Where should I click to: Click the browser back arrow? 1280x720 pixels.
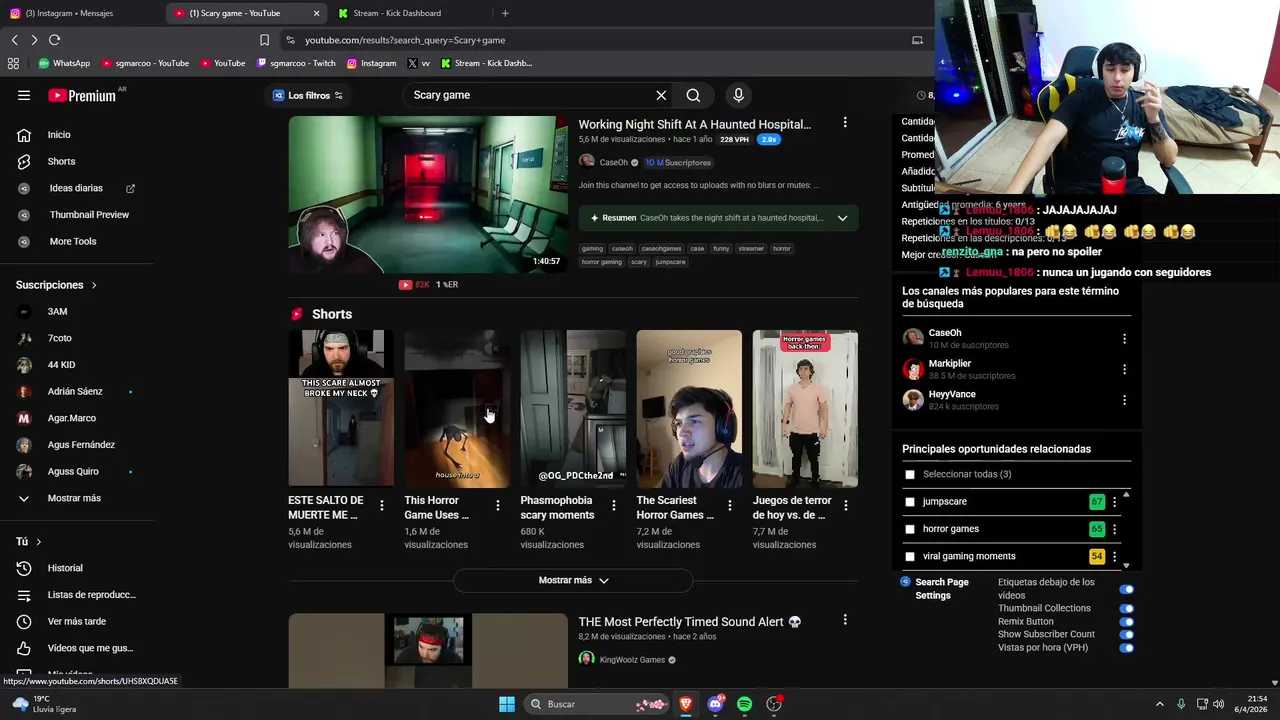tap(14, 40)
